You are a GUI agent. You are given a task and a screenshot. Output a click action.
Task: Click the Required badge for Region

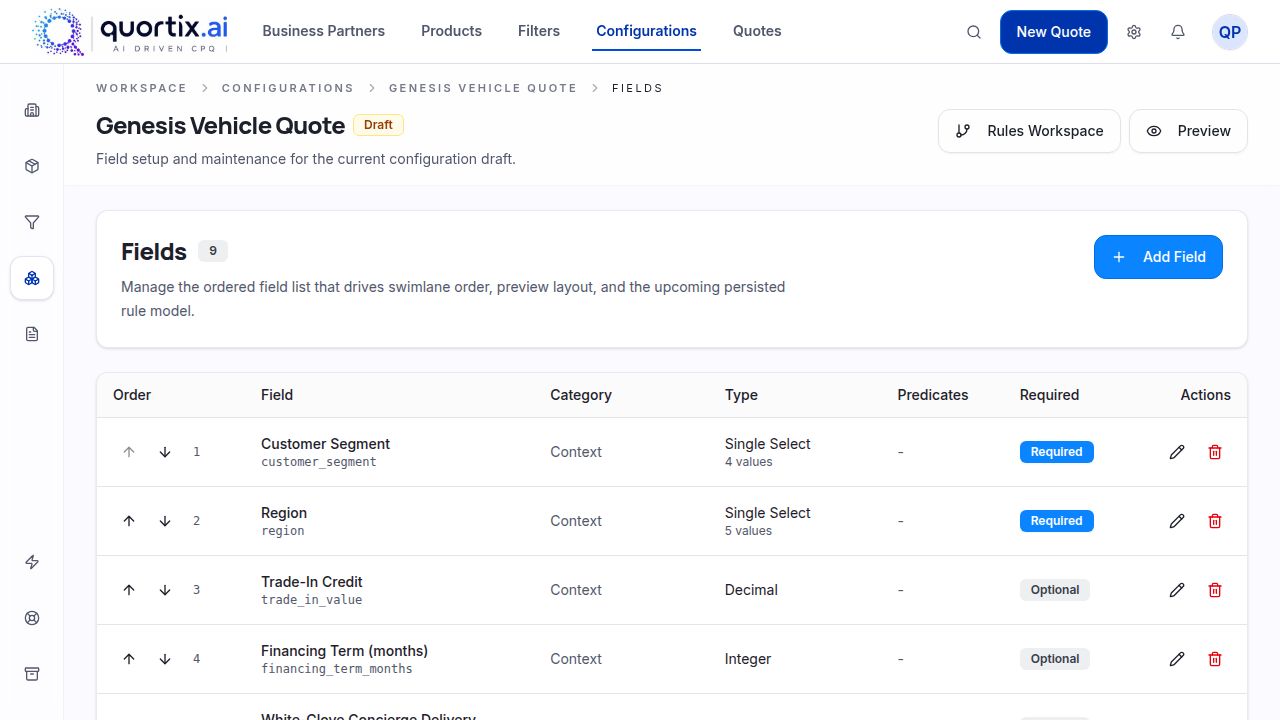tap(1057, 521)
